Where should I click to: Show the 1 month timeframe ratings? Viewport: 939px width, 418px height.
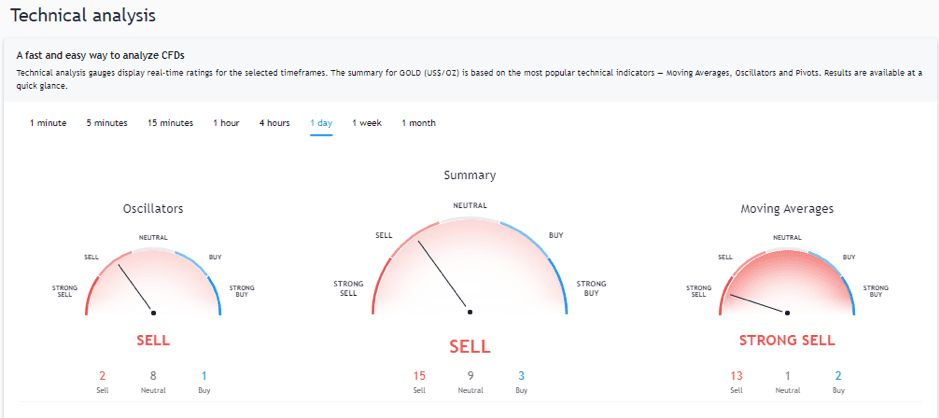[418, 123]
